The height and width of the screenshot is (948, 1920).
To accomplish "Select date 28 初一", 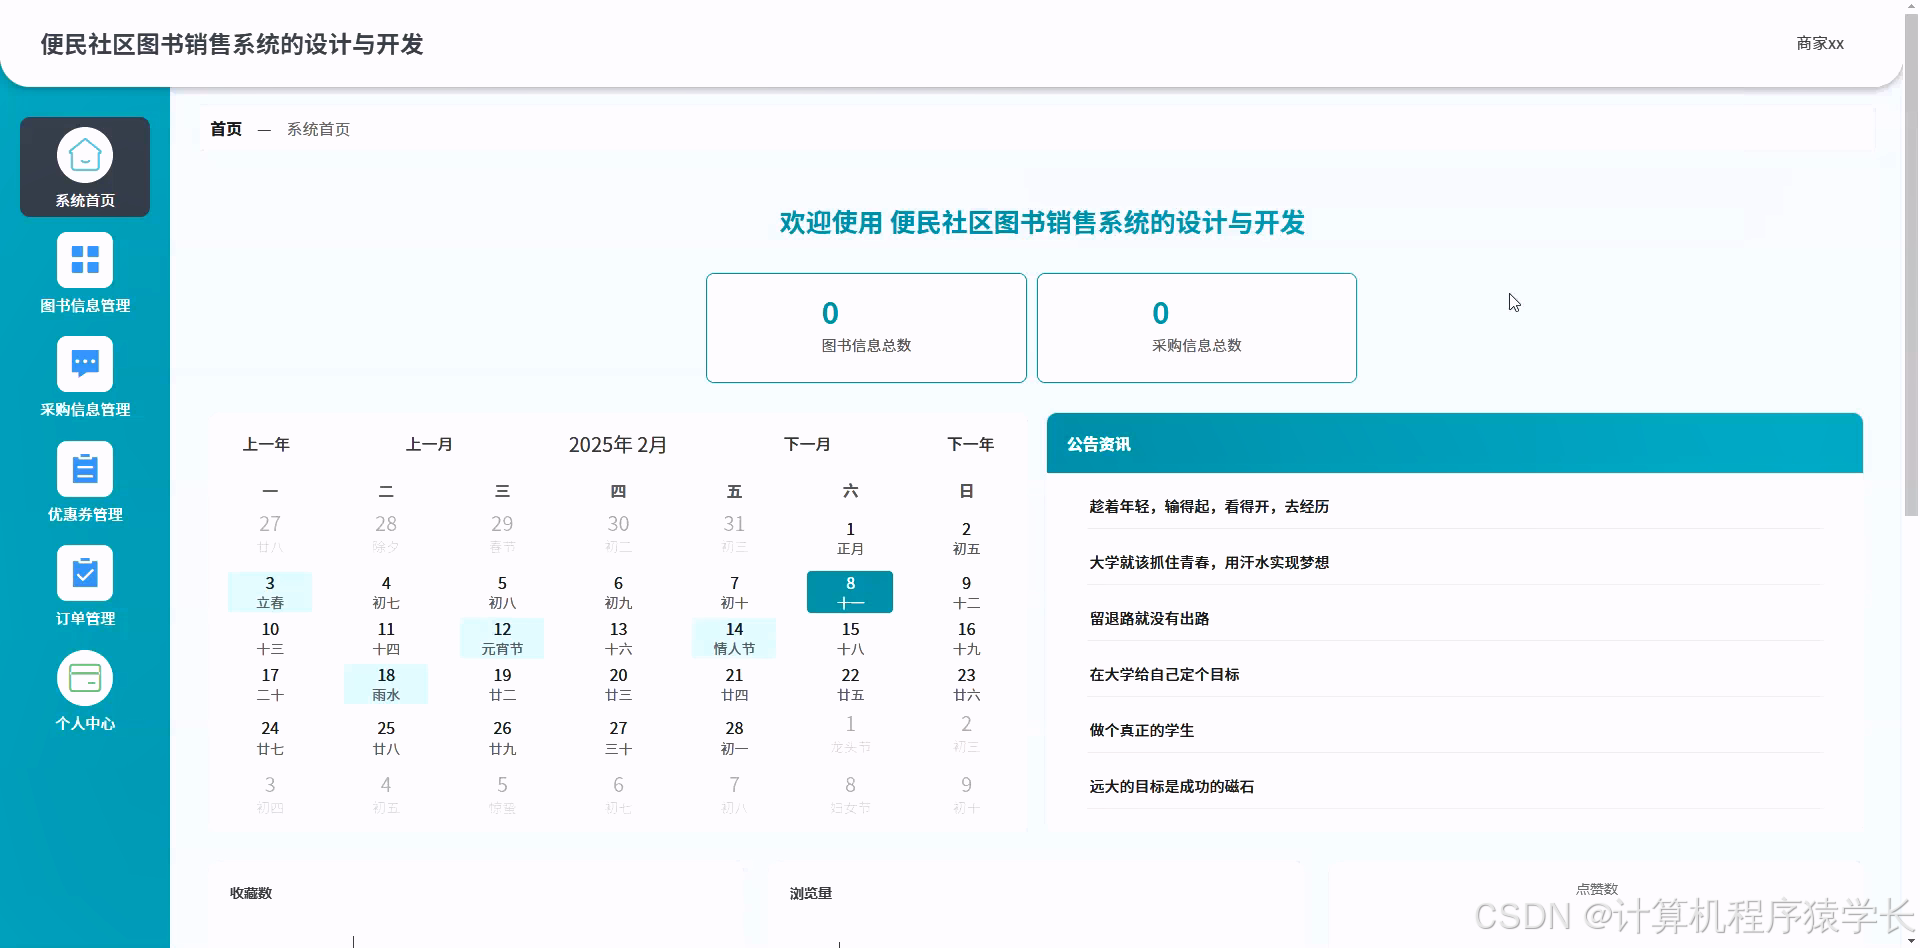I will [734, 738].
